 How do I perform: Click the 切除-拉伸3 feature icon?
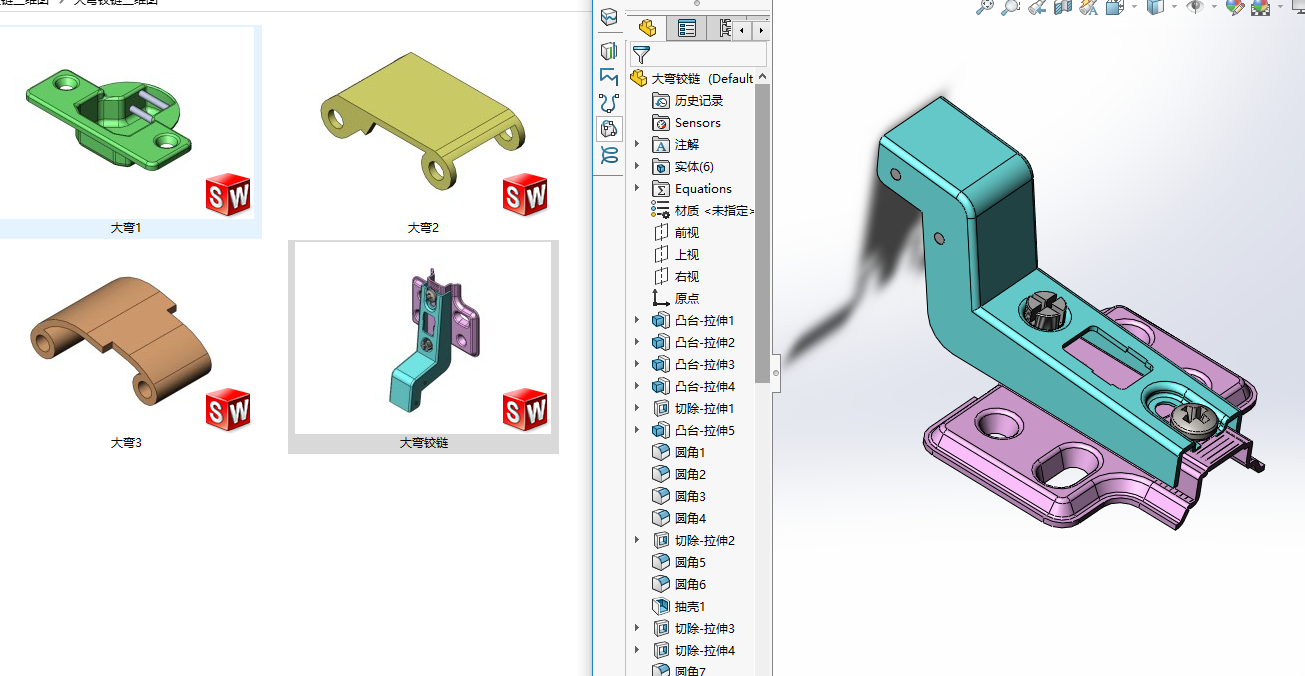(x=661, y=628)
